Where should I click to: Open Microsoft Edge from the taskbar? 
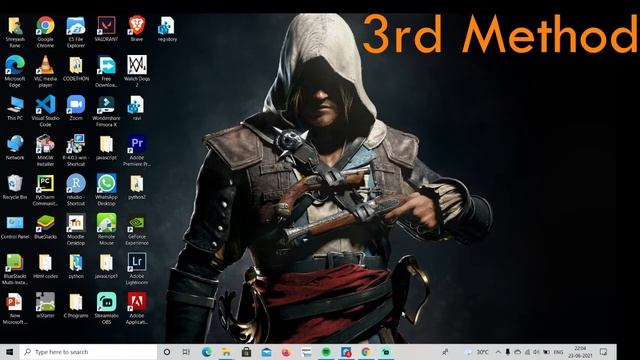point(207,352)
